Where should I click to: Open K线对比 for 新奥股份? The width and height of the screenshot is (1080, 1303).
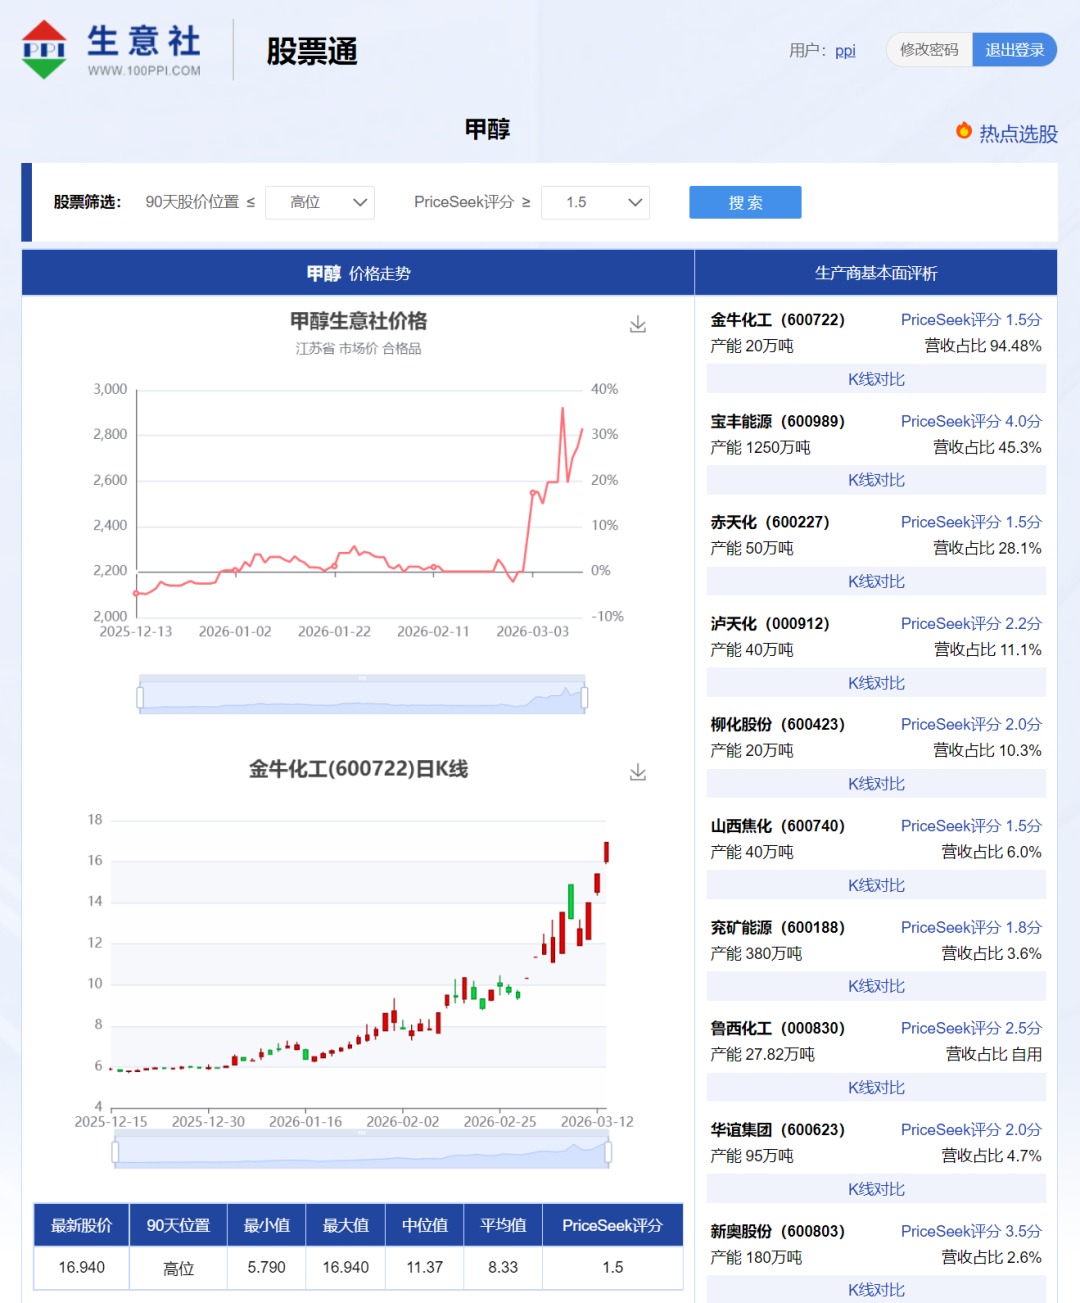coord(876,1289)
